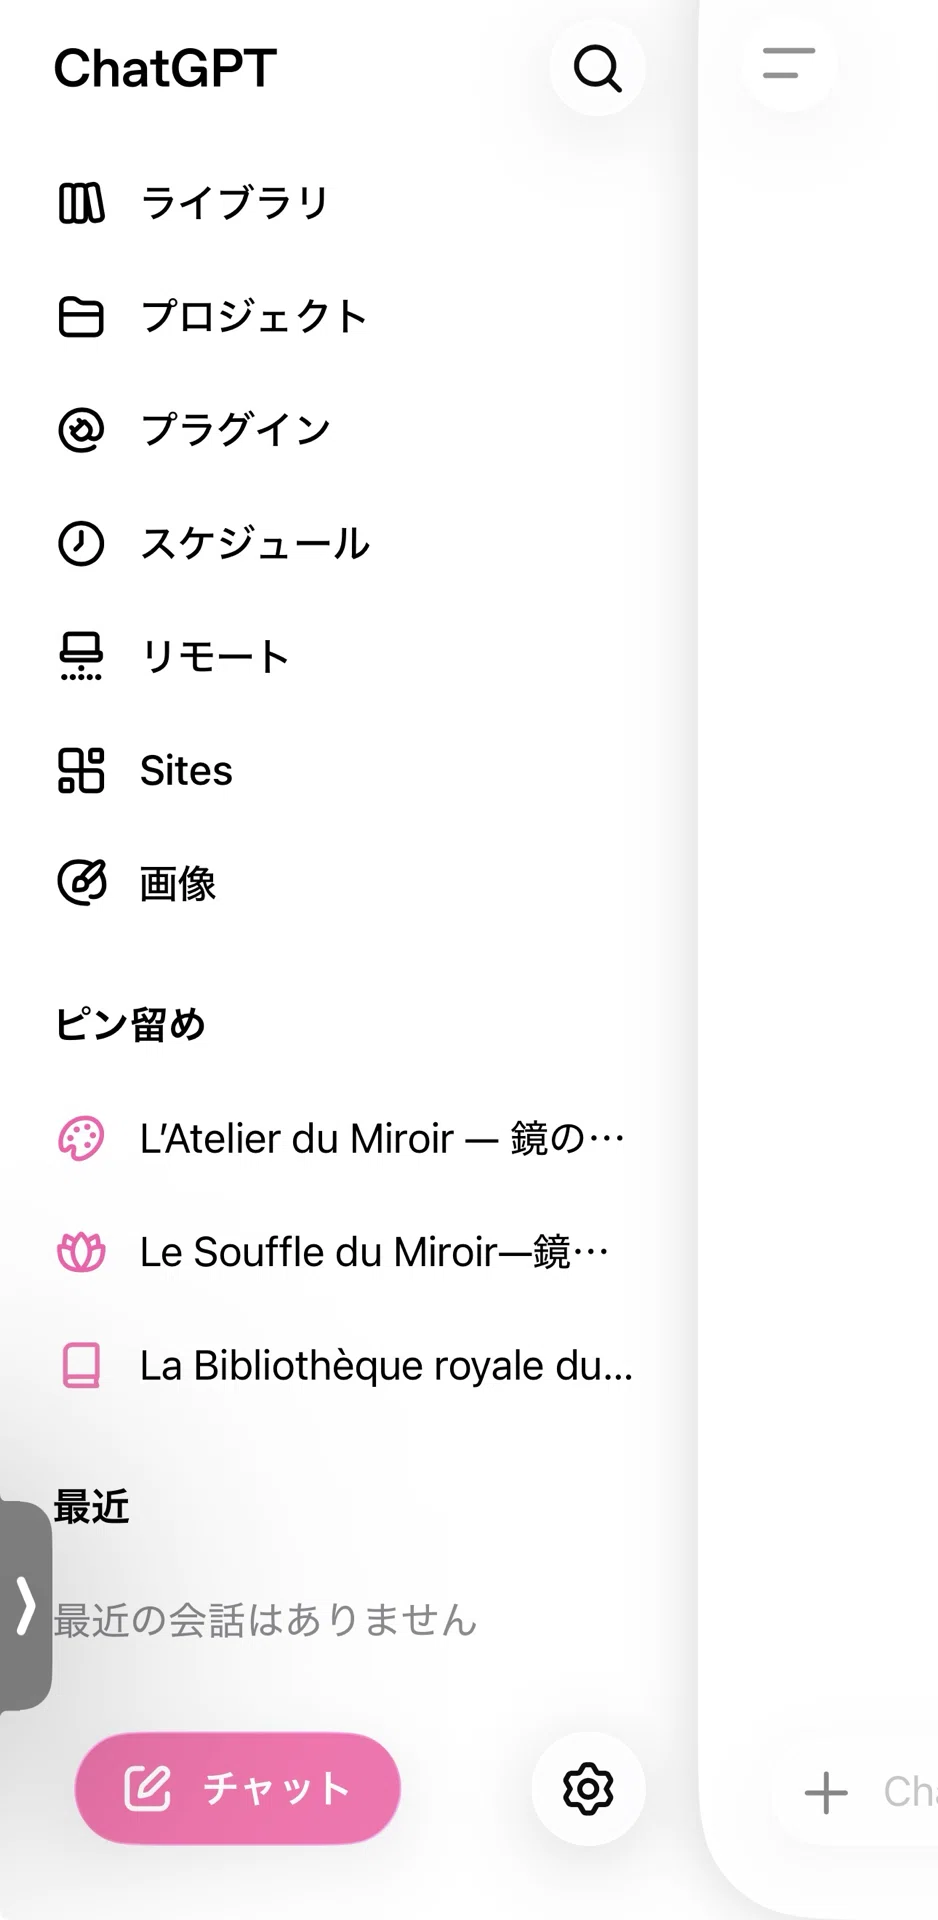Tap the Sites grid icon
Viewport: 938px width, 1920px height.
tap(81, 770)
